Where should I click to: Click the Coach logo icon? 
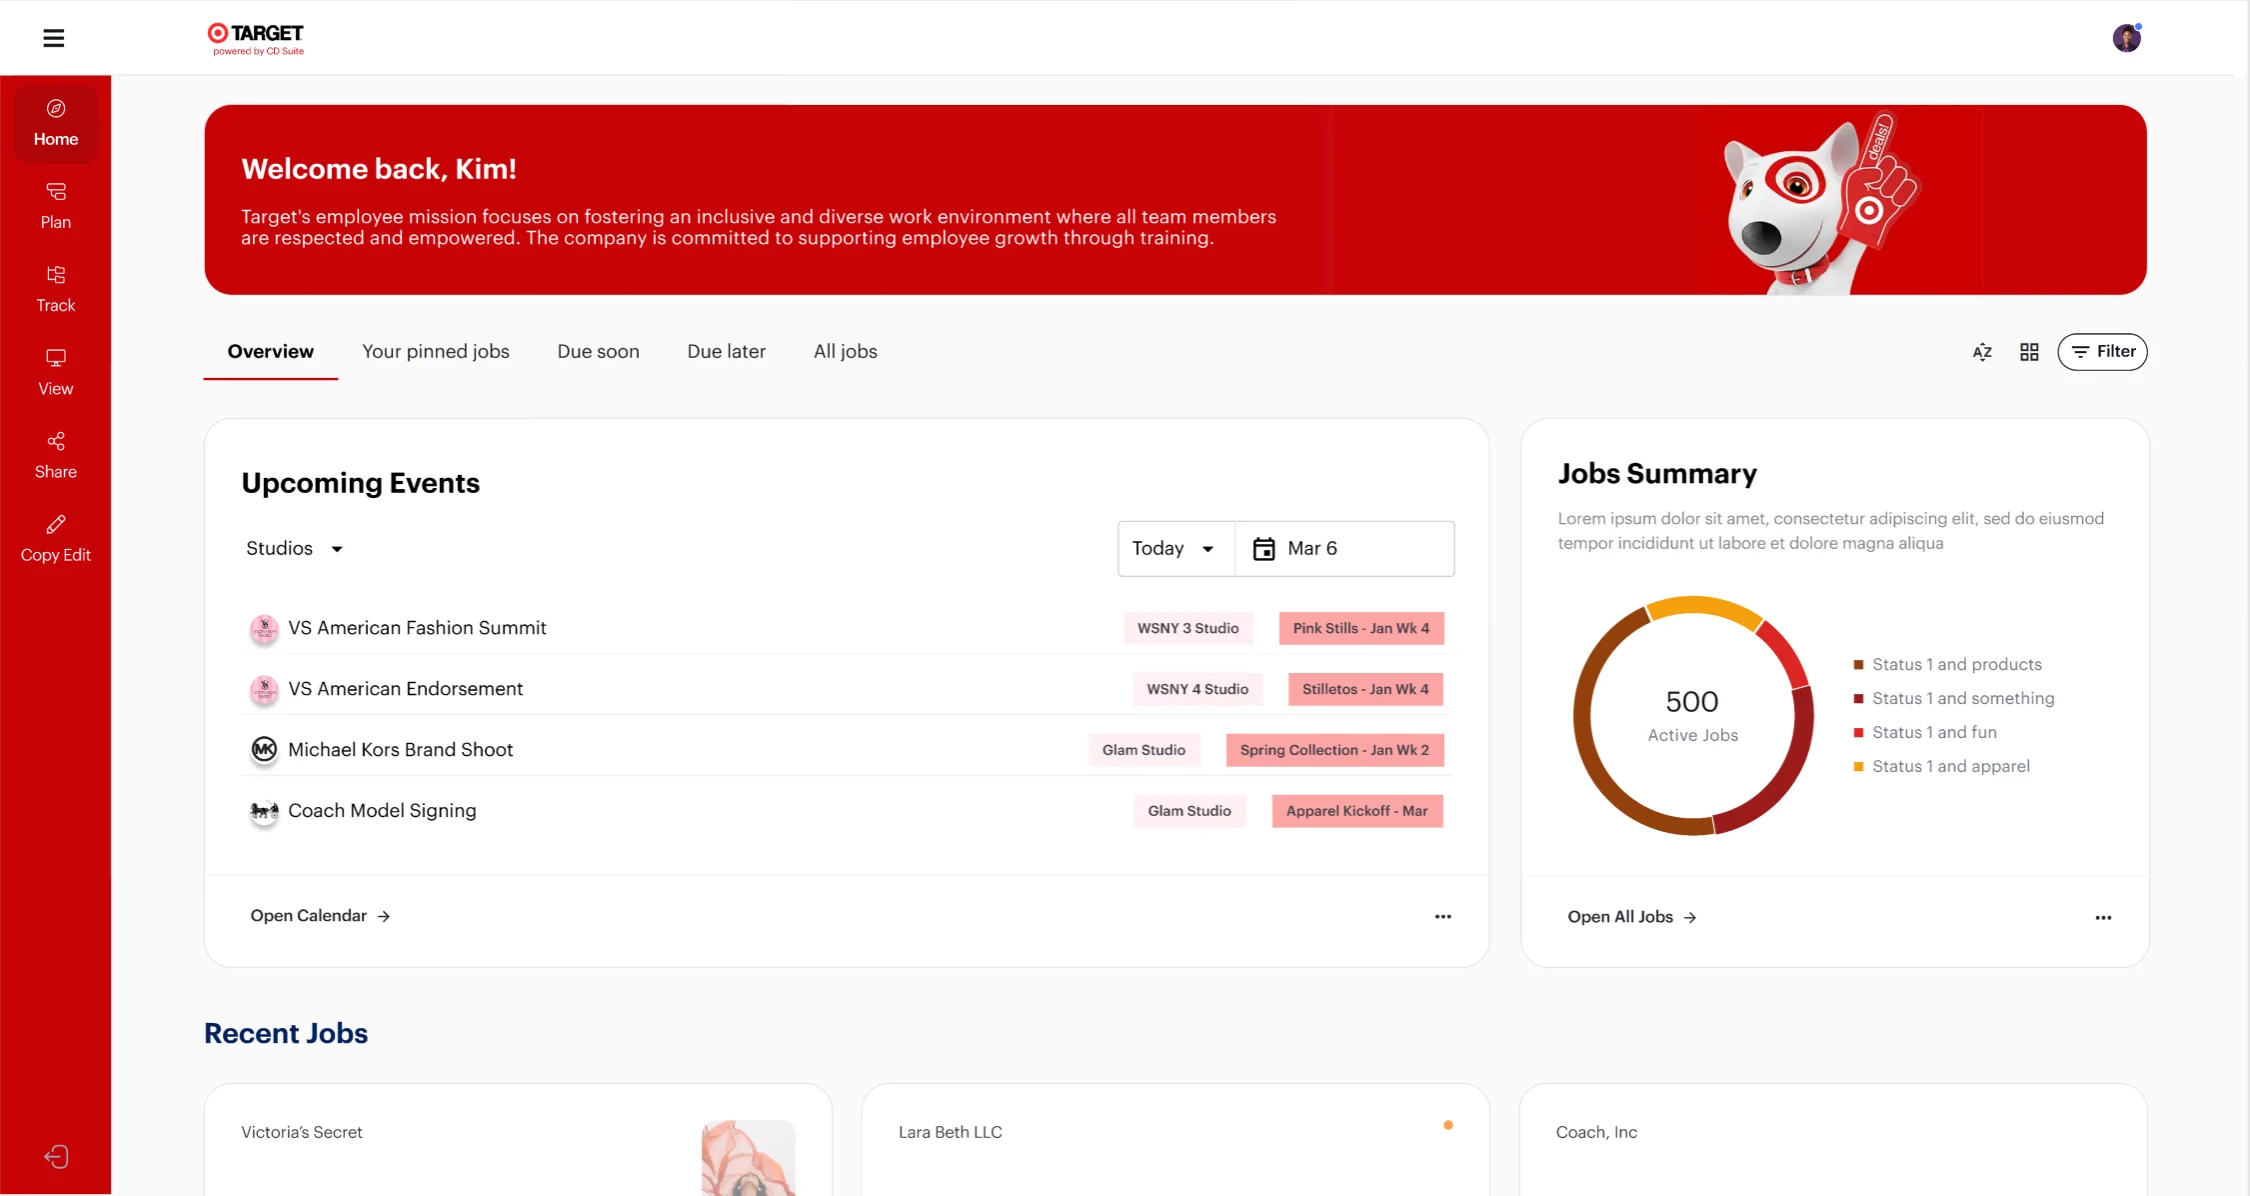[x=264, y=811]
